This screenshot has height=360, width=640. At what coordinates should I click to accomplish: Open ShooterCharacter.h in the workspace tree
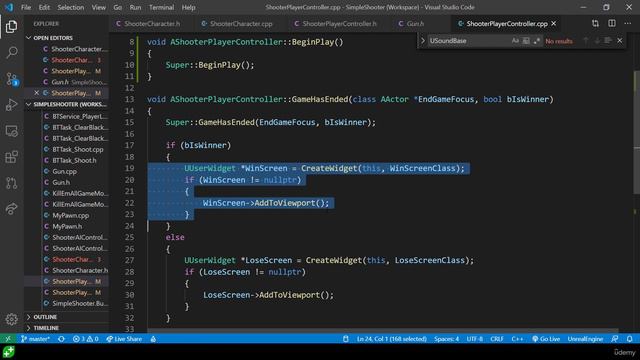click(80, 270)
